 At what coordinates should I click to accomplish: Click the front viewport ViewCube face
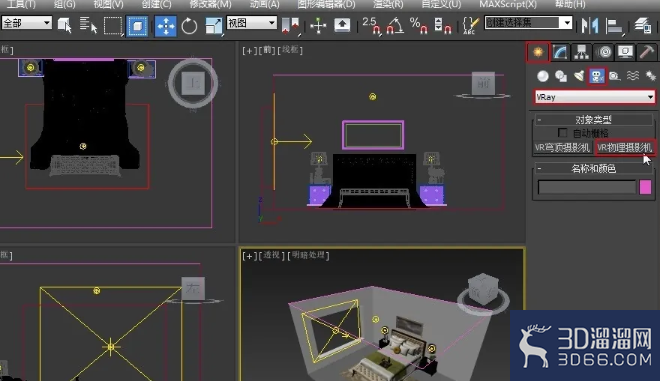tap(483, 84)
